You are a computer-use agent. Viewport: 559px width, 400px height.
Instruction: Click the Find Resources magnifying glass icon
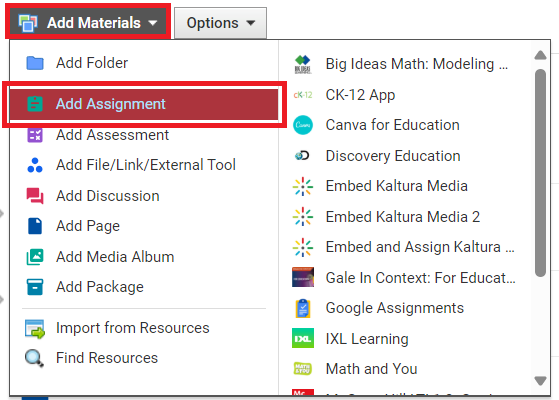pos(34,358)
